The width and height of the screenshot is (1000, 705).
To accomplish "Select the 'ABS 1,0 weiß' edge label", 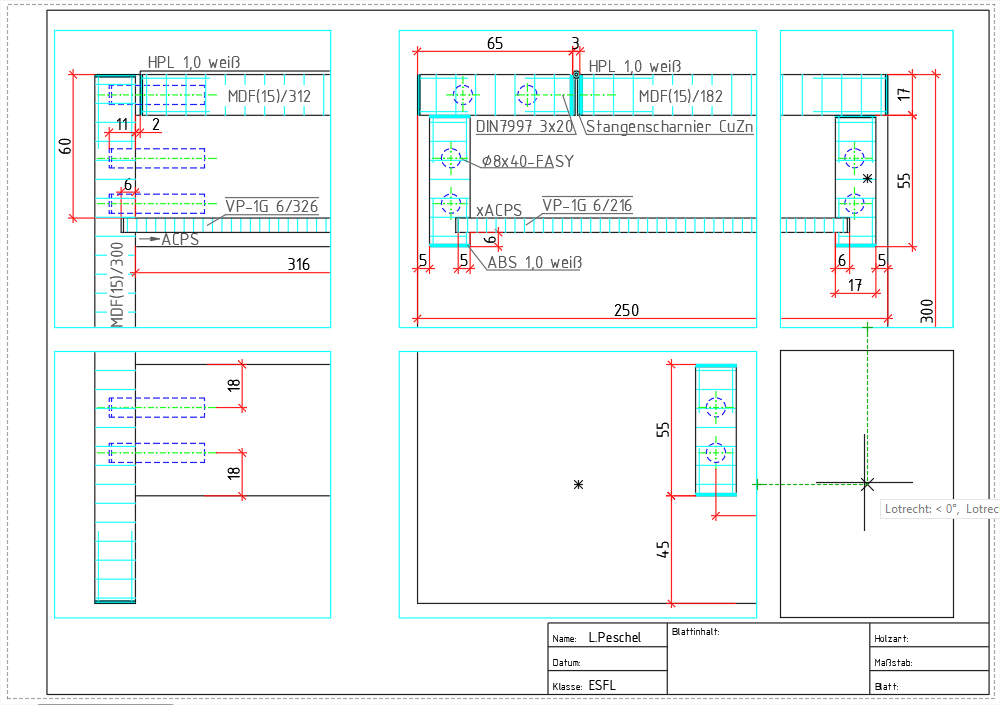I will pos(534,263).
